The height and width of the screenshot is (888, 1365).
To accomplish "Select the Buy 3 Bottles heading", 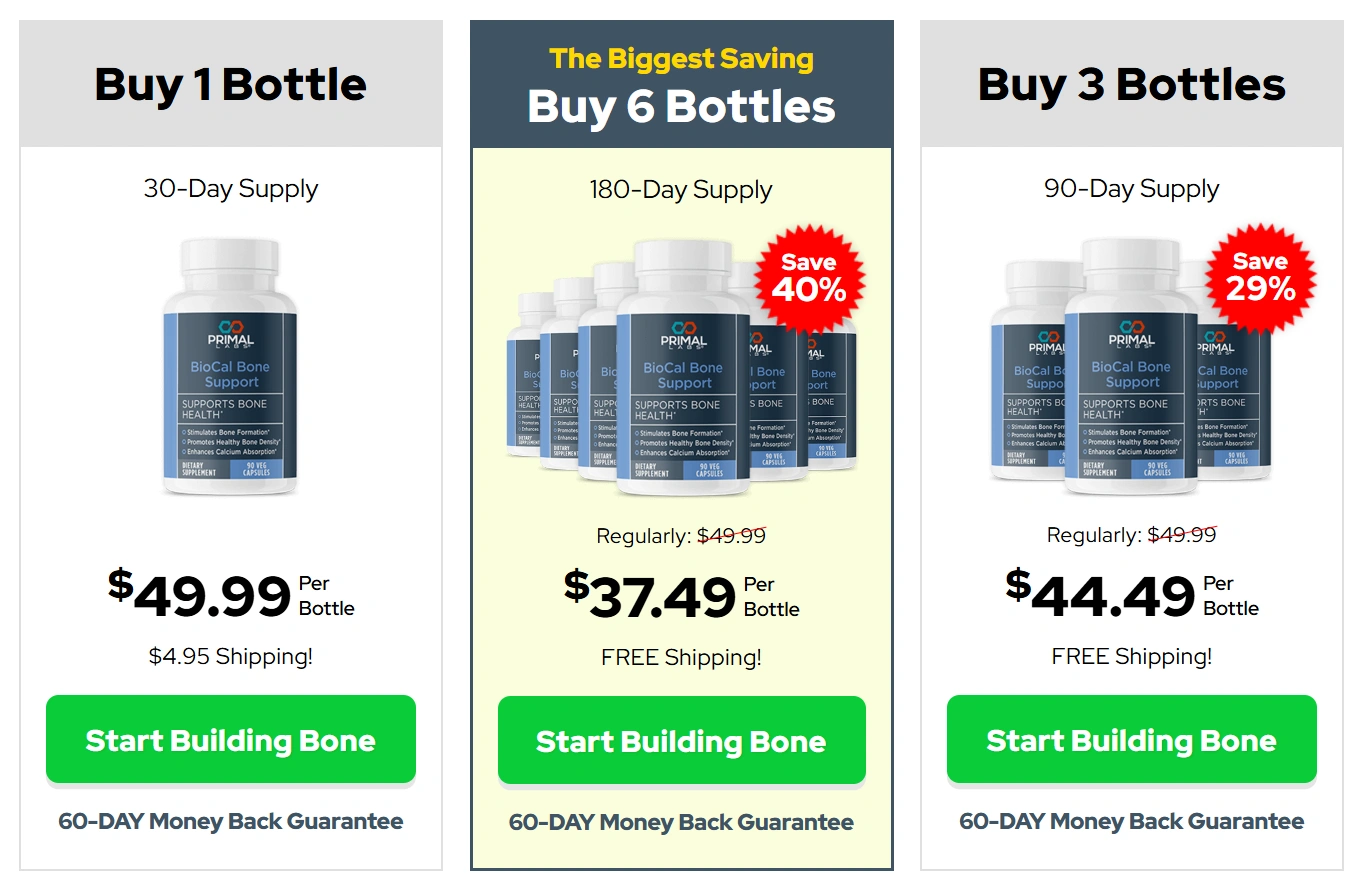I will click(1131, 85).
